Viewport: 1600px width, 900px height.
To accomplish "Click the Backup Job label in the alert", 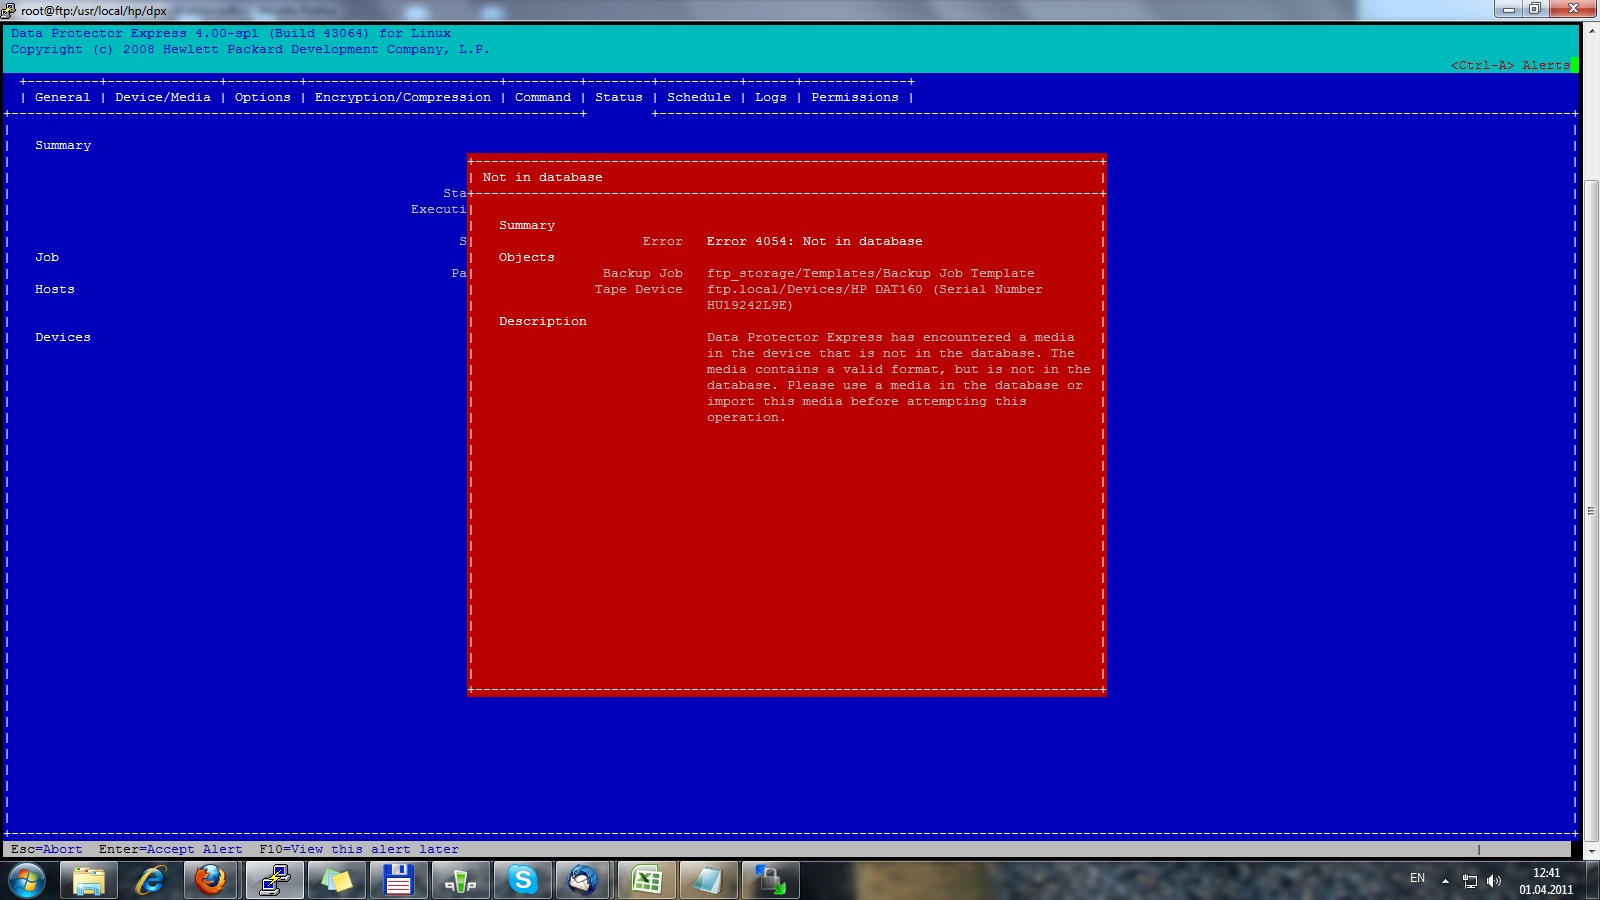I will click(643, 273).
